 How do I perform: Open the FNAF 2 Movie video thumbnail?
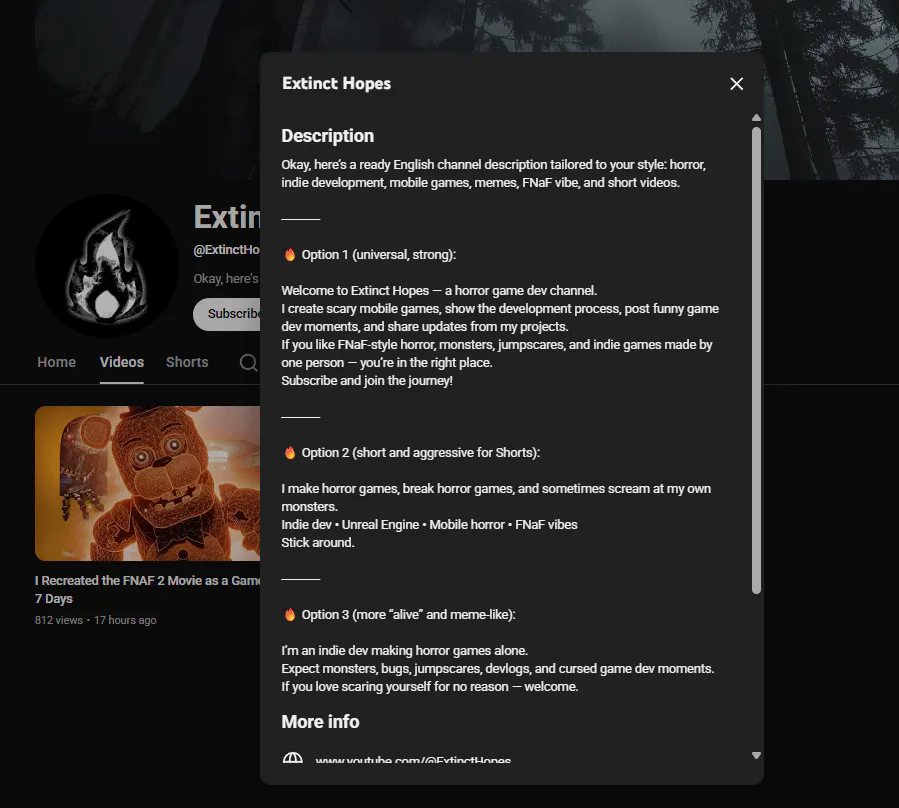pyautogui.click(x=147, y=483)
